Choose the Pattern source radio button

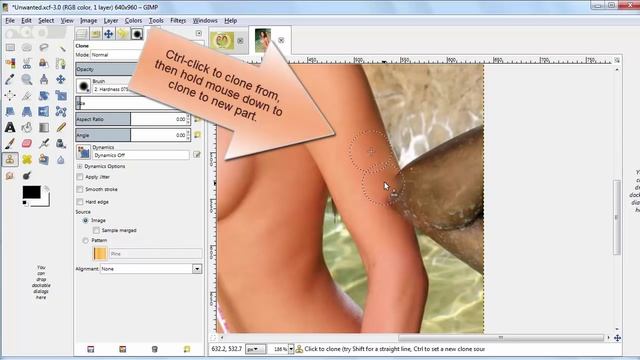85,240
